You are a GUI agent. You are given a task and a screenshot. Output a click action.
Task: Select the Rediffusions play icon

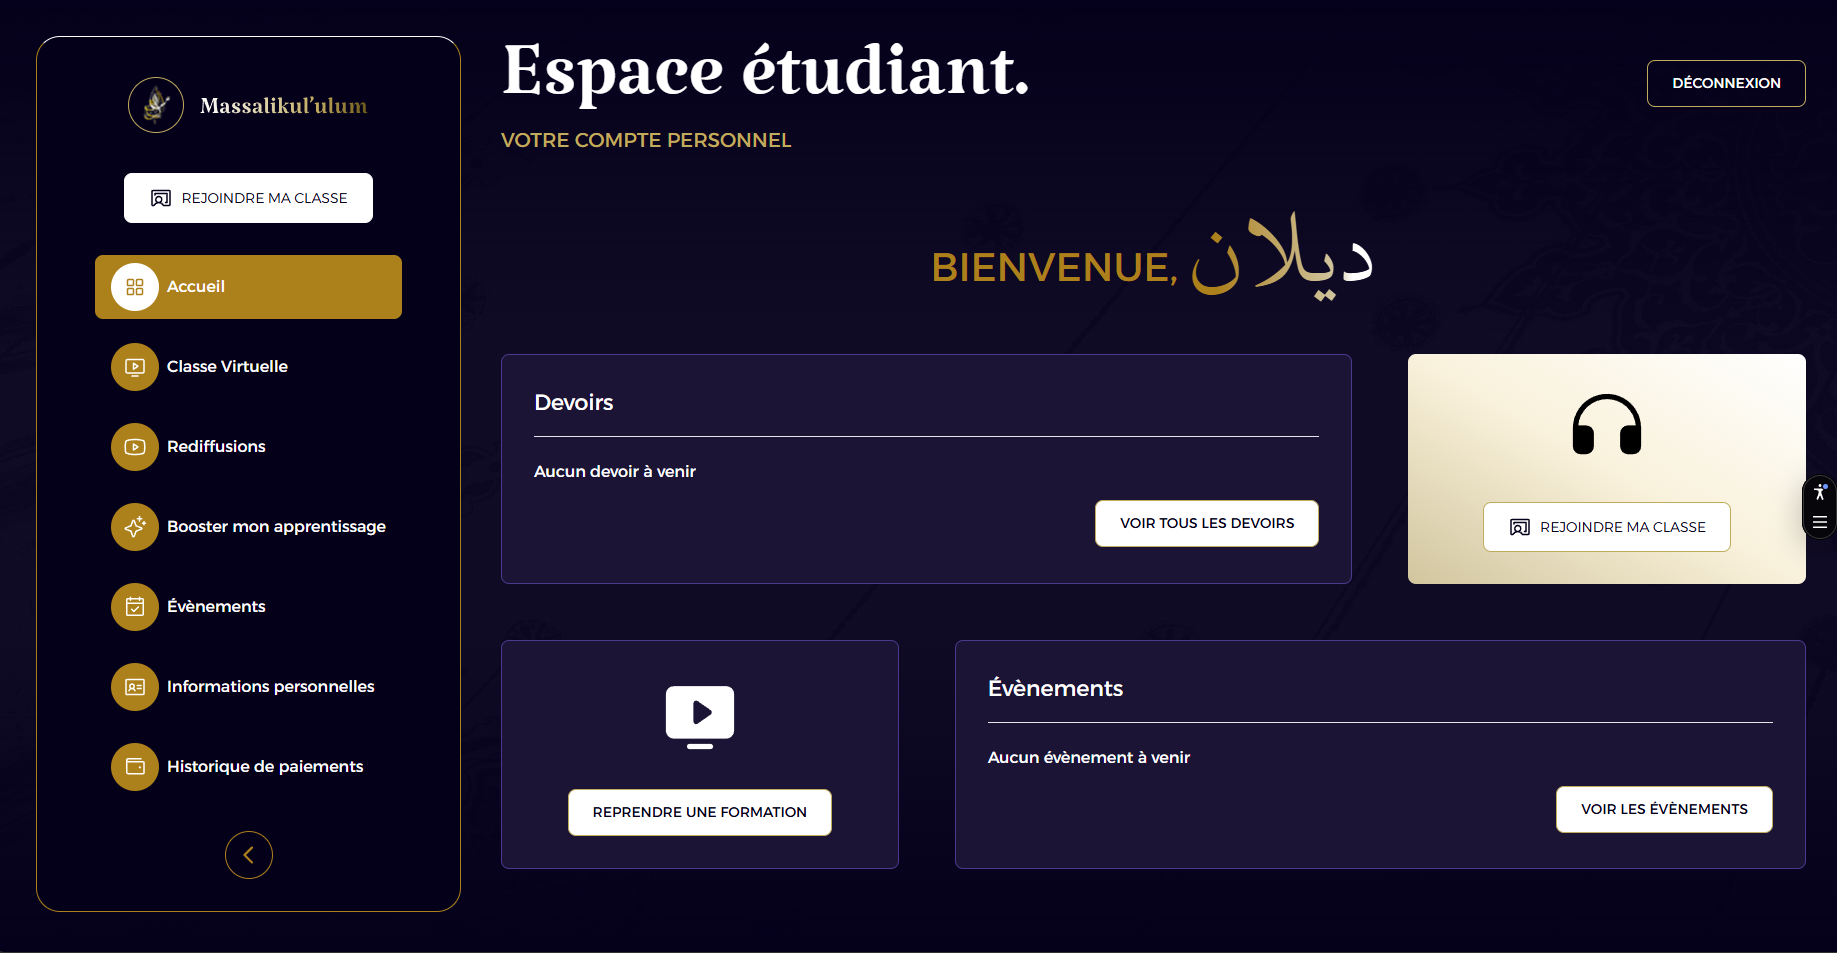pyautogui.click(x=134, y=447)
